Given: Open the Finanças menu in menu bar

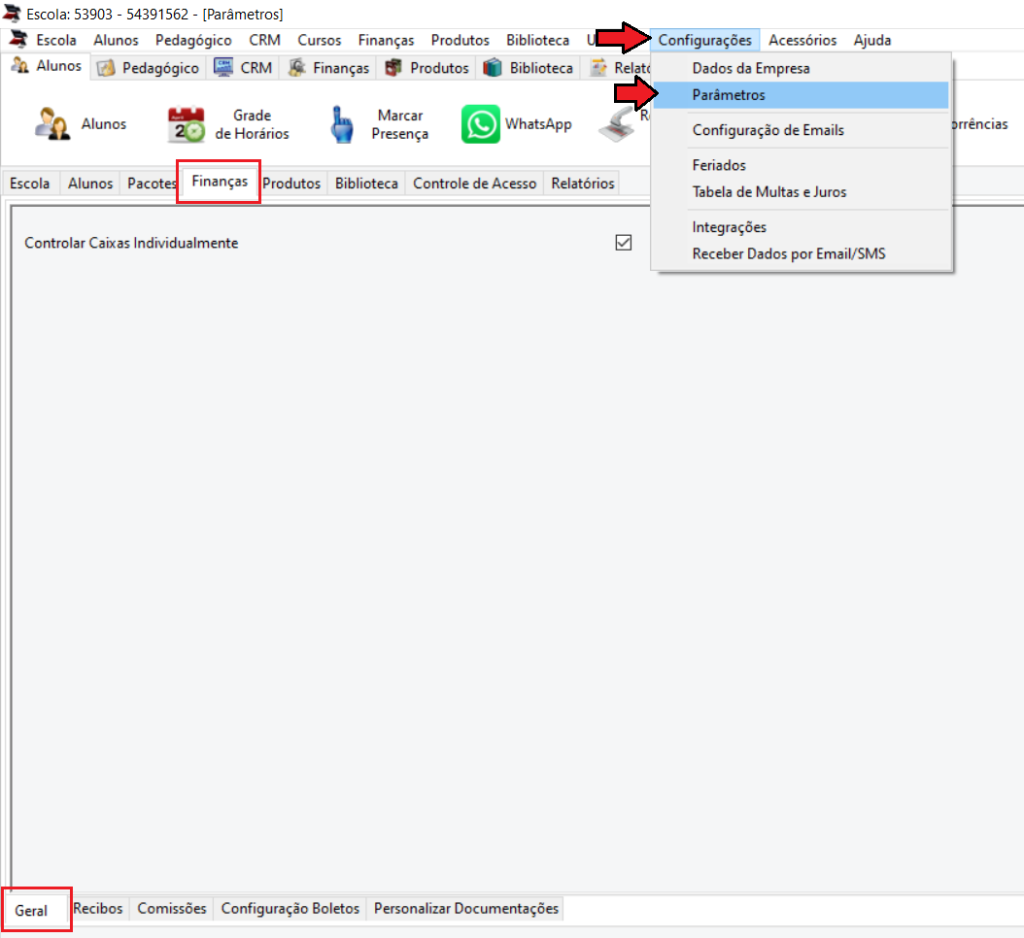Looking at the screenshot, I should tap(386, 40).
